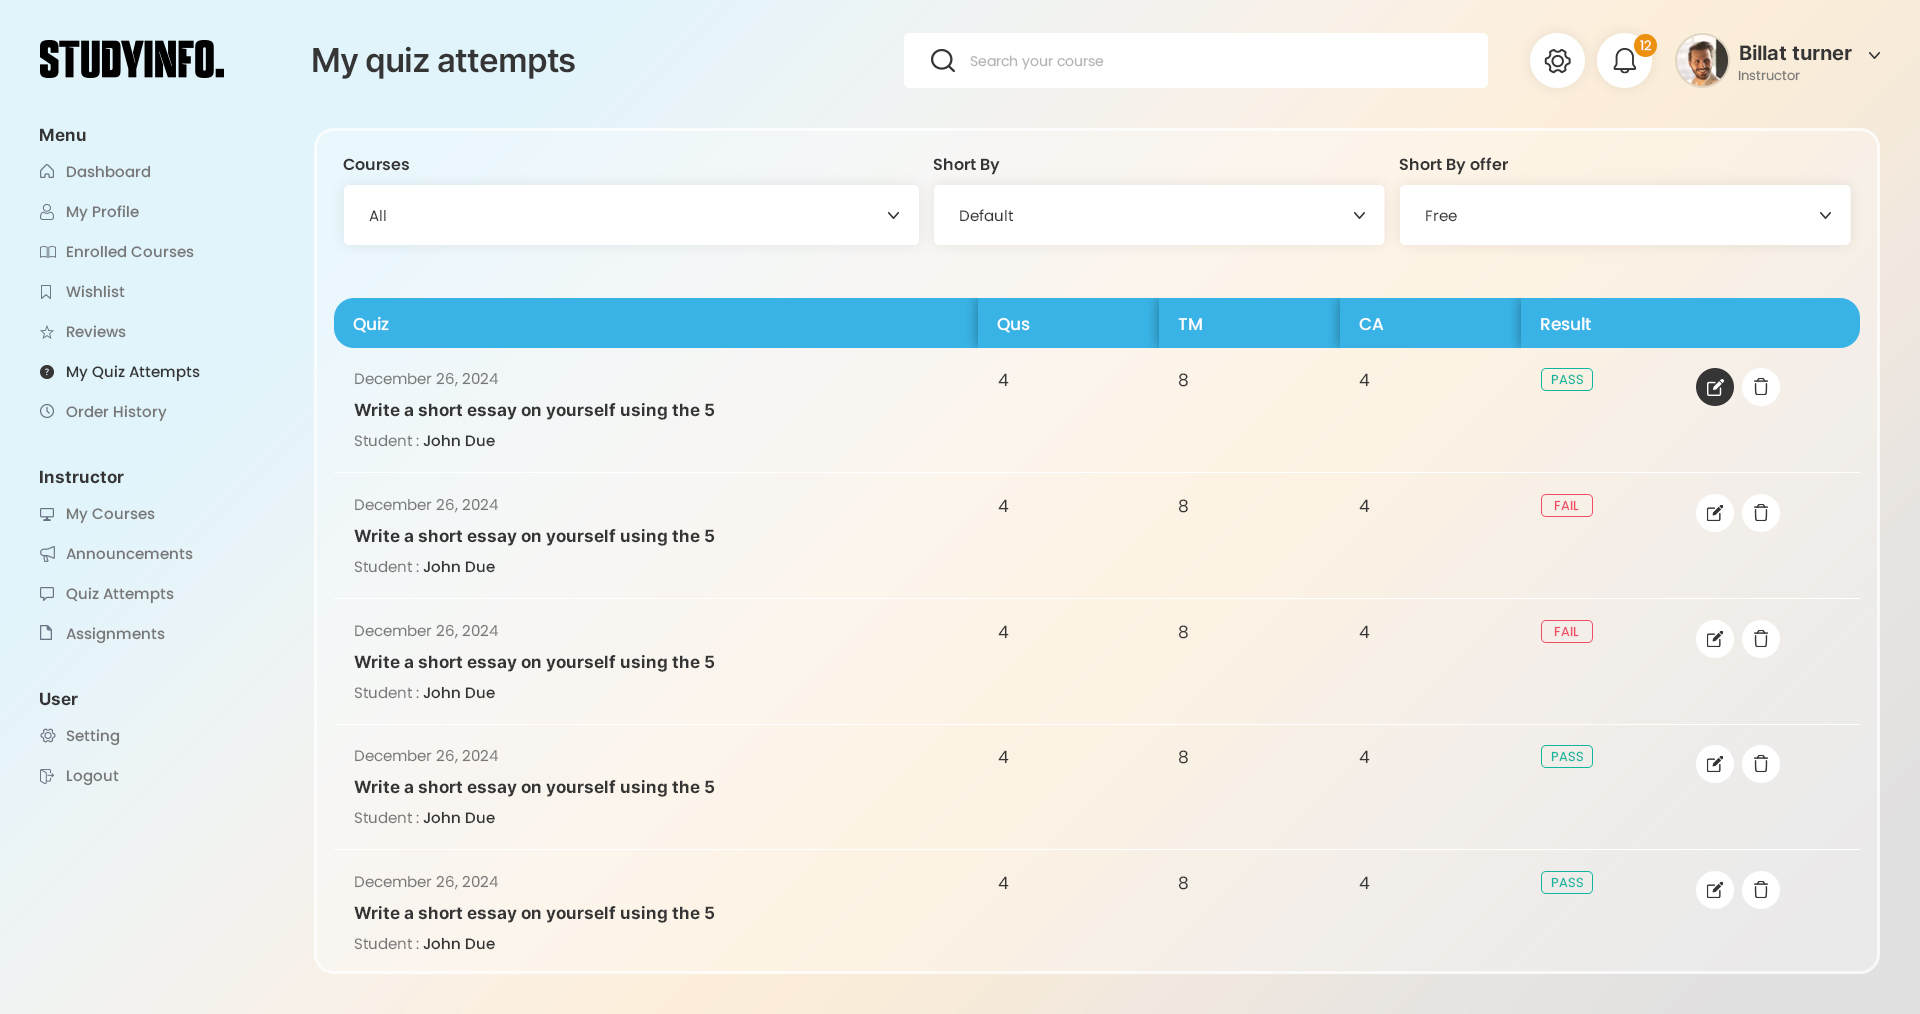Screen dimensions: 1920x1014
Task: Expand the Short By Default dropdown
Action: (x=1158, y=215)
